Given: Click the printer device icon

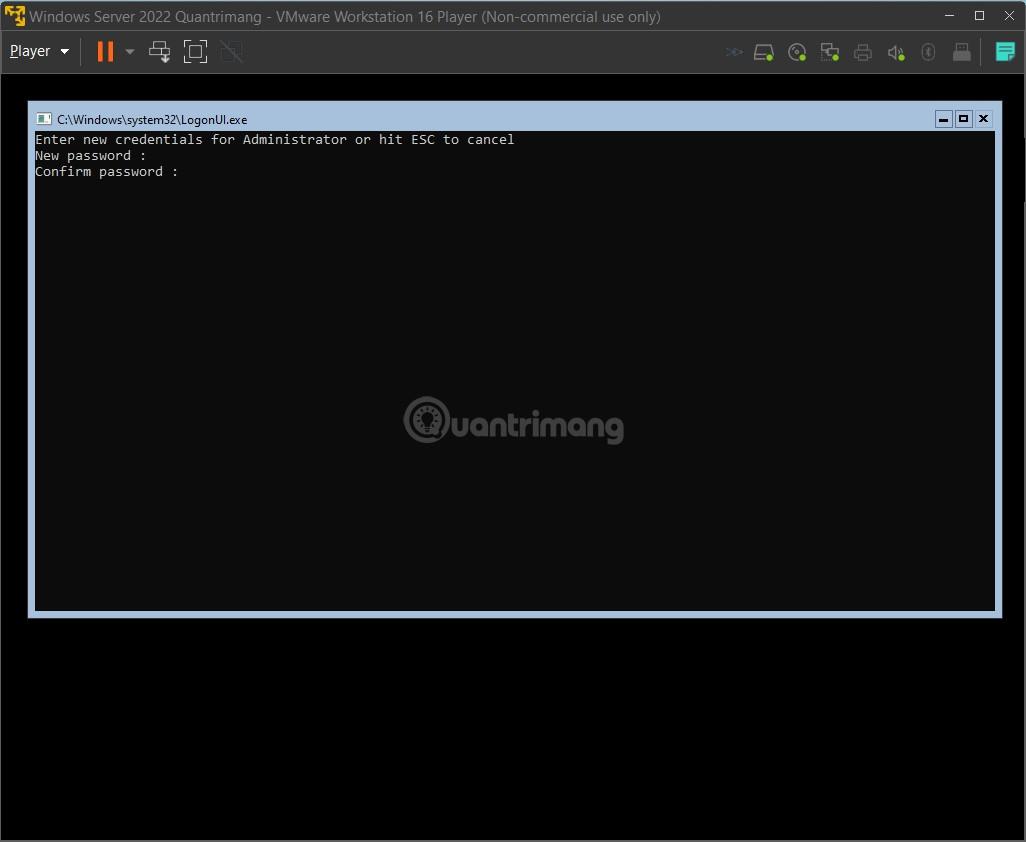Looking at the screenshot, I should click(x=862, y=52).
